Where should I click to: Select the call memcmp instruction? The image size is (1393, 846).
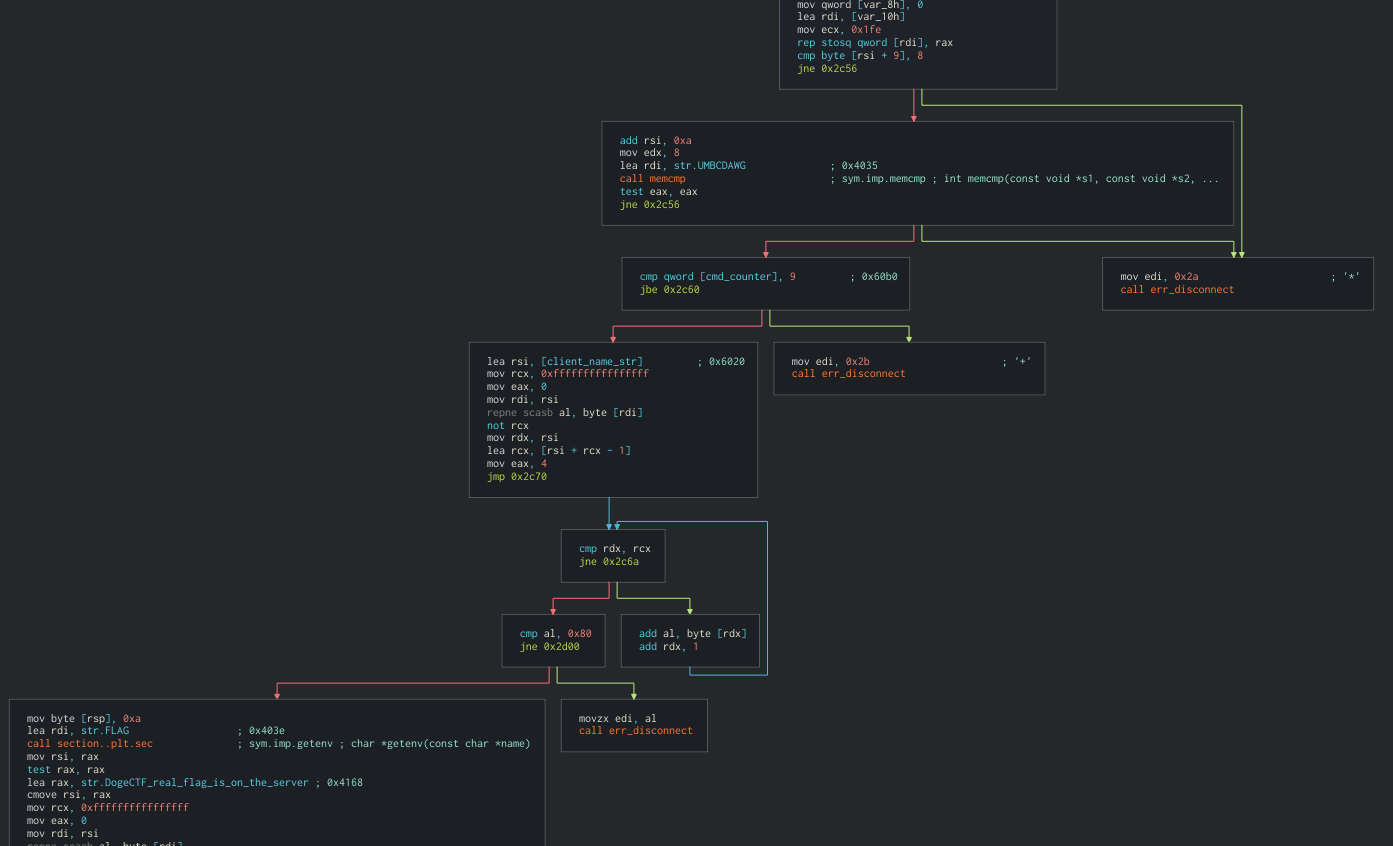click(x=652, y=178)
